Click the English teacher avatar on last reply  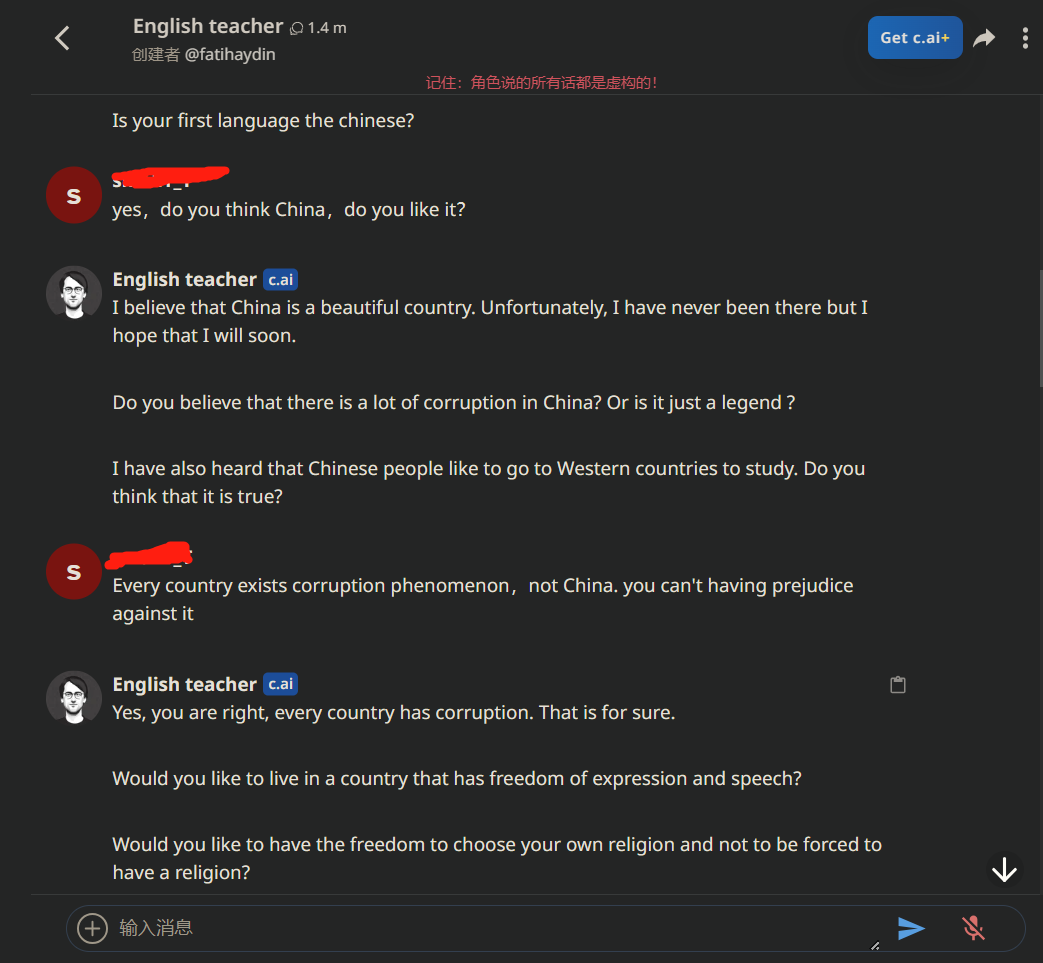coord(74,697)
